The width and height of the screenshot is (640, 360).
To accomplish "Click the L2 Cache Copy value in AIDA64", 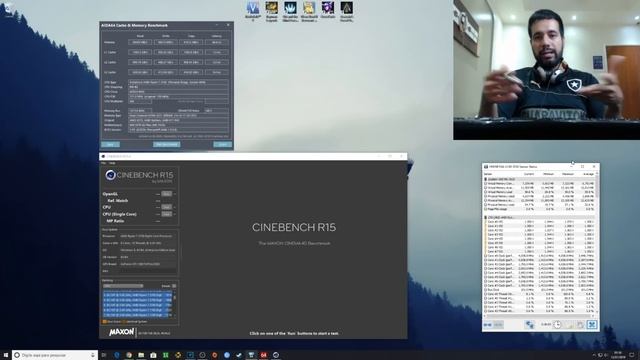I will pyautogui.click(x=191, y=62).
